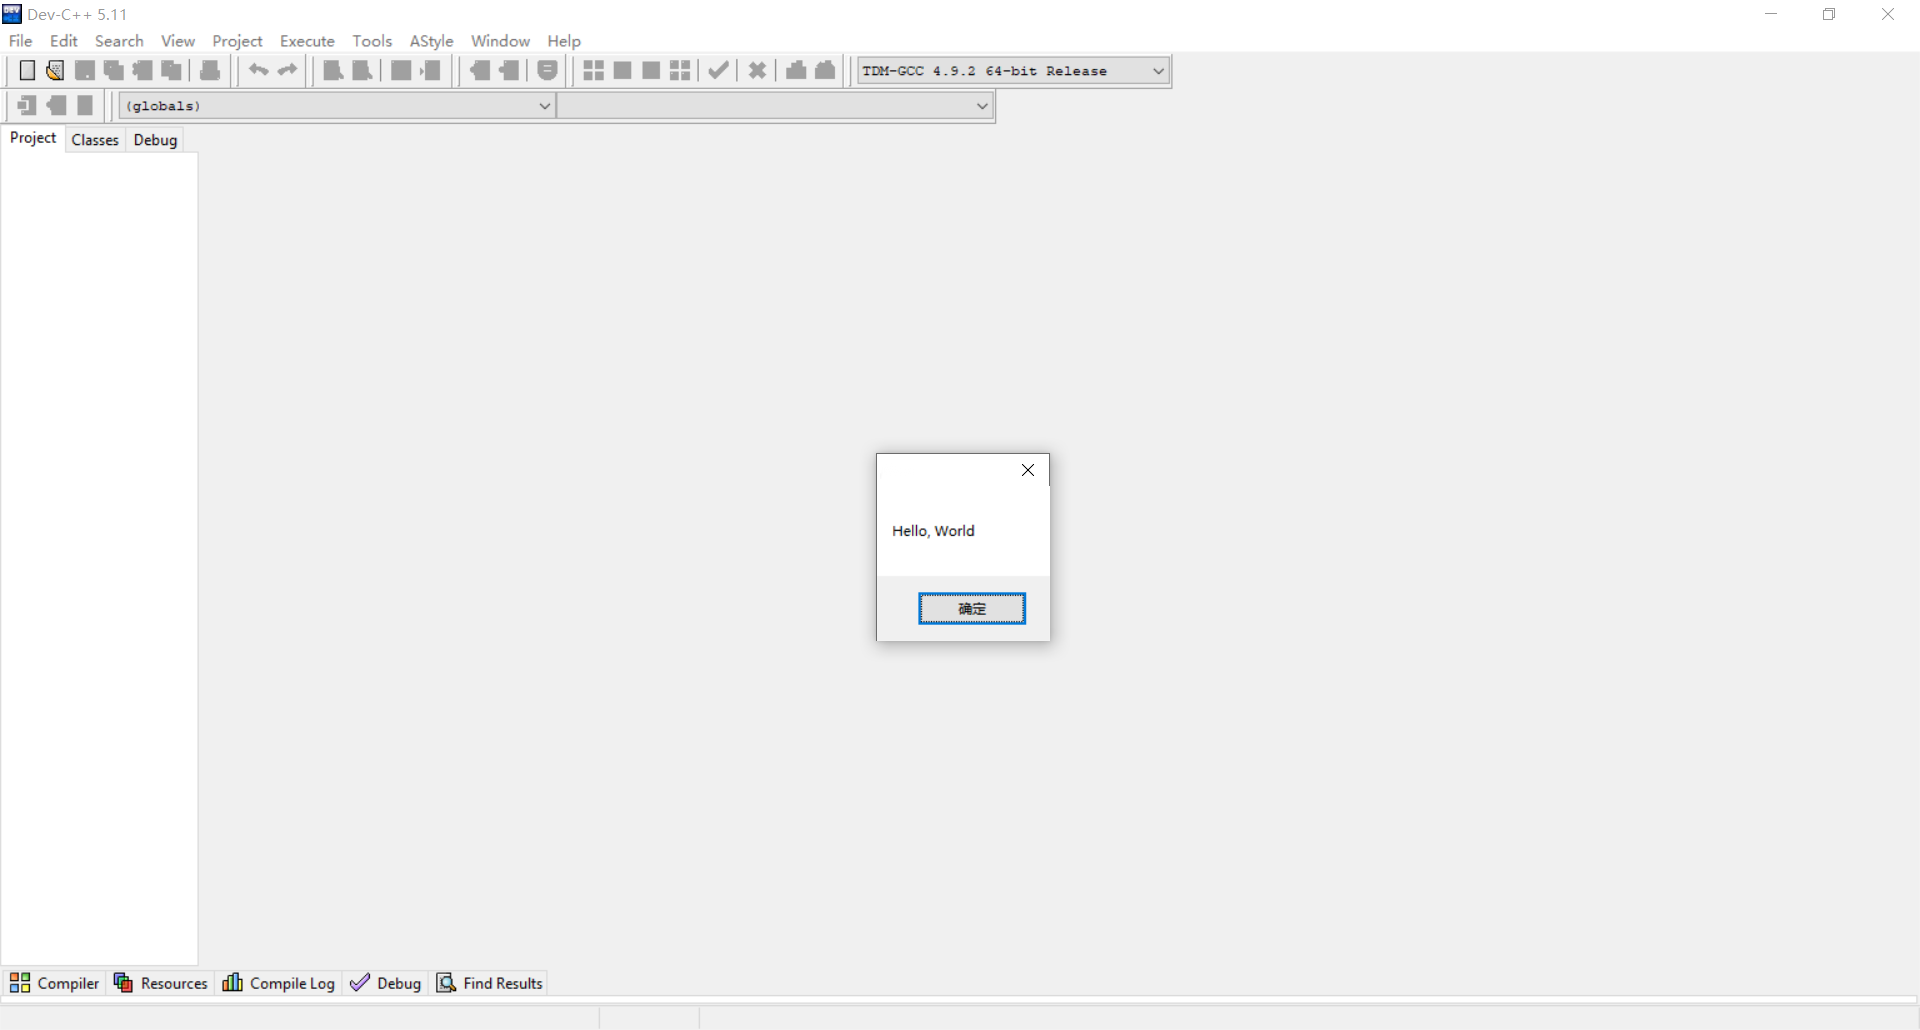
Task: Click the Redo arrow icon
Action: coord(287,70)
